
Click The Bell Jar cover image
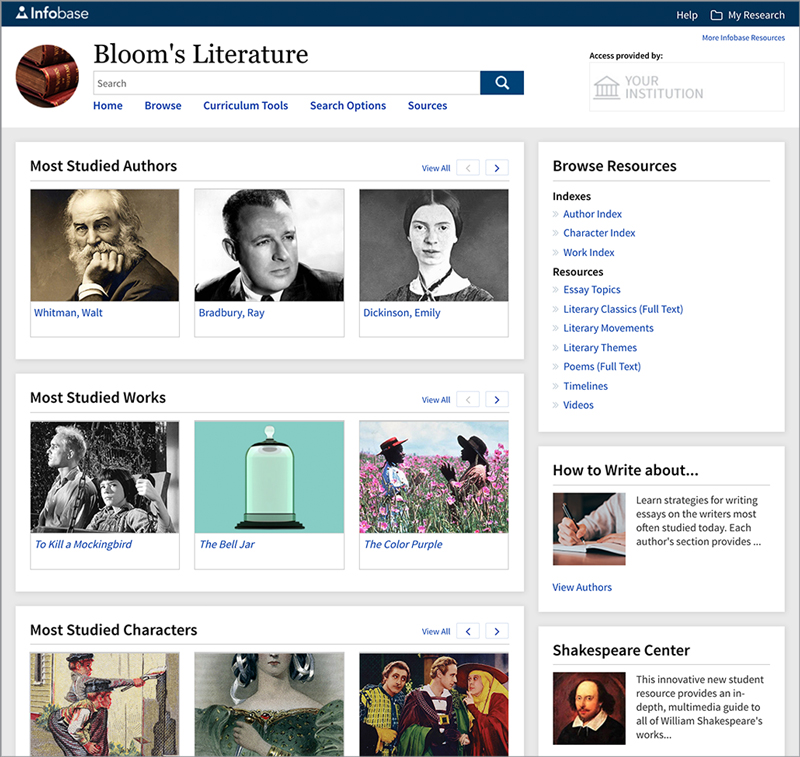pos(269,477)
